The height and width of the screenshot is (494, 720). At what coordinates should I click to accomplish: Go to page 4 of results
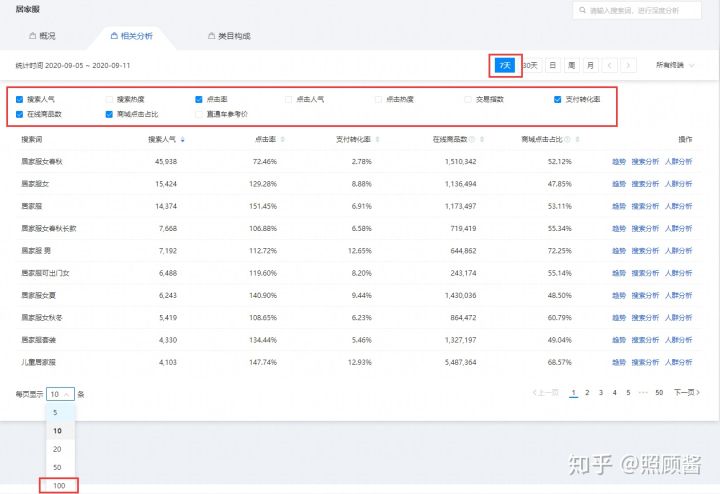tap(614, 393)
